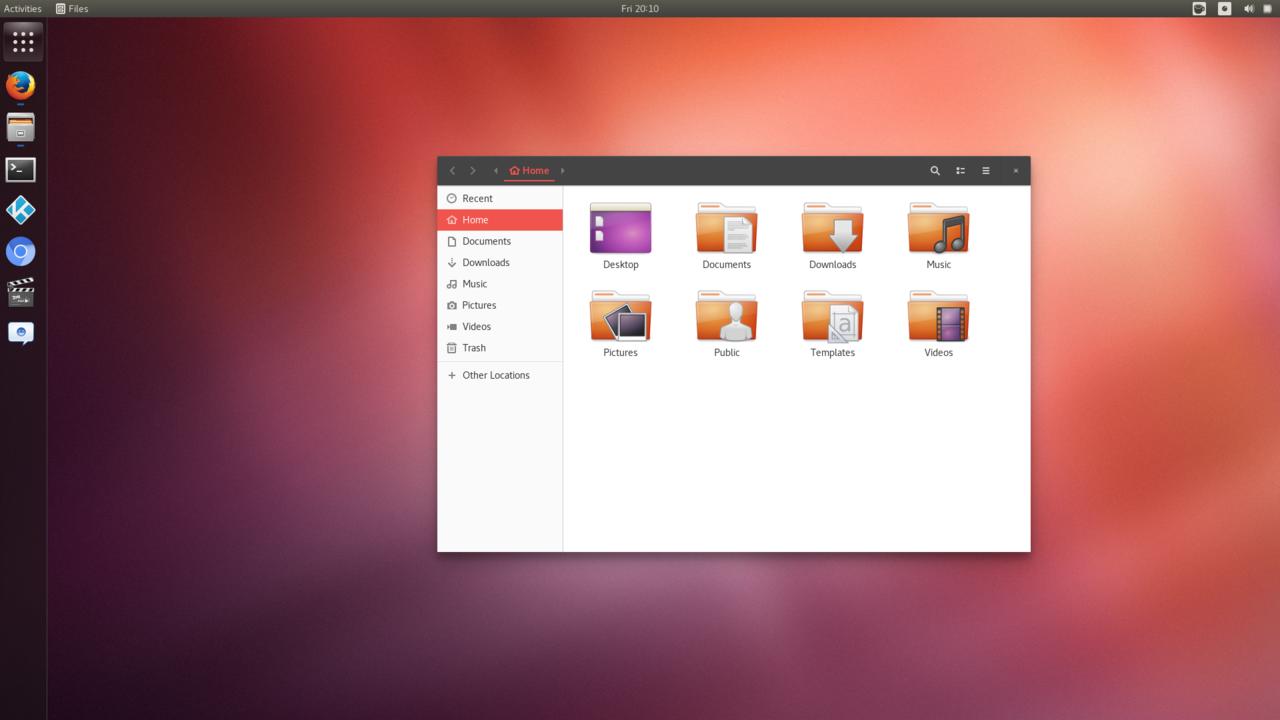Image resolution: width=1280 pixels, height=720 pixels.
Task: Click the coffee cup tray icon
Action: tap(1199, 8)
